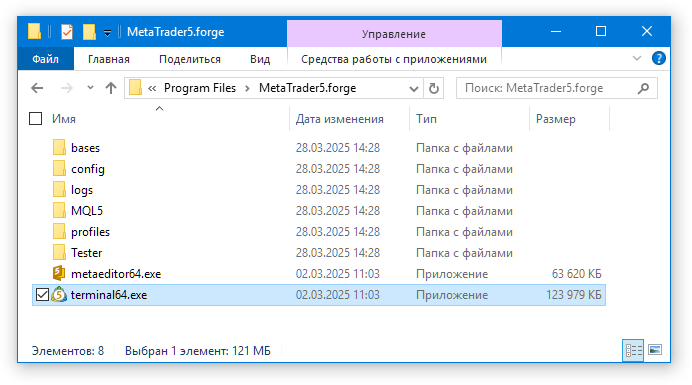This screenshot has width=692, height=385.
Task: Click the Управление contextual tab header
Action: (x=394, y=34)
